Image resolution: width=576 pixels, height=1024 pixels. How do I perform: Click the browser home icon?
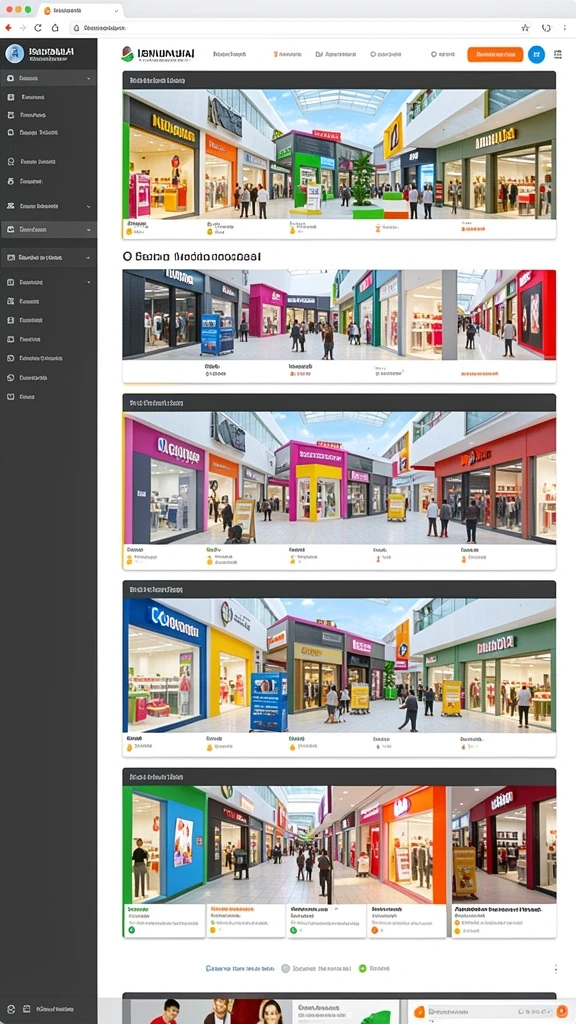55,28
